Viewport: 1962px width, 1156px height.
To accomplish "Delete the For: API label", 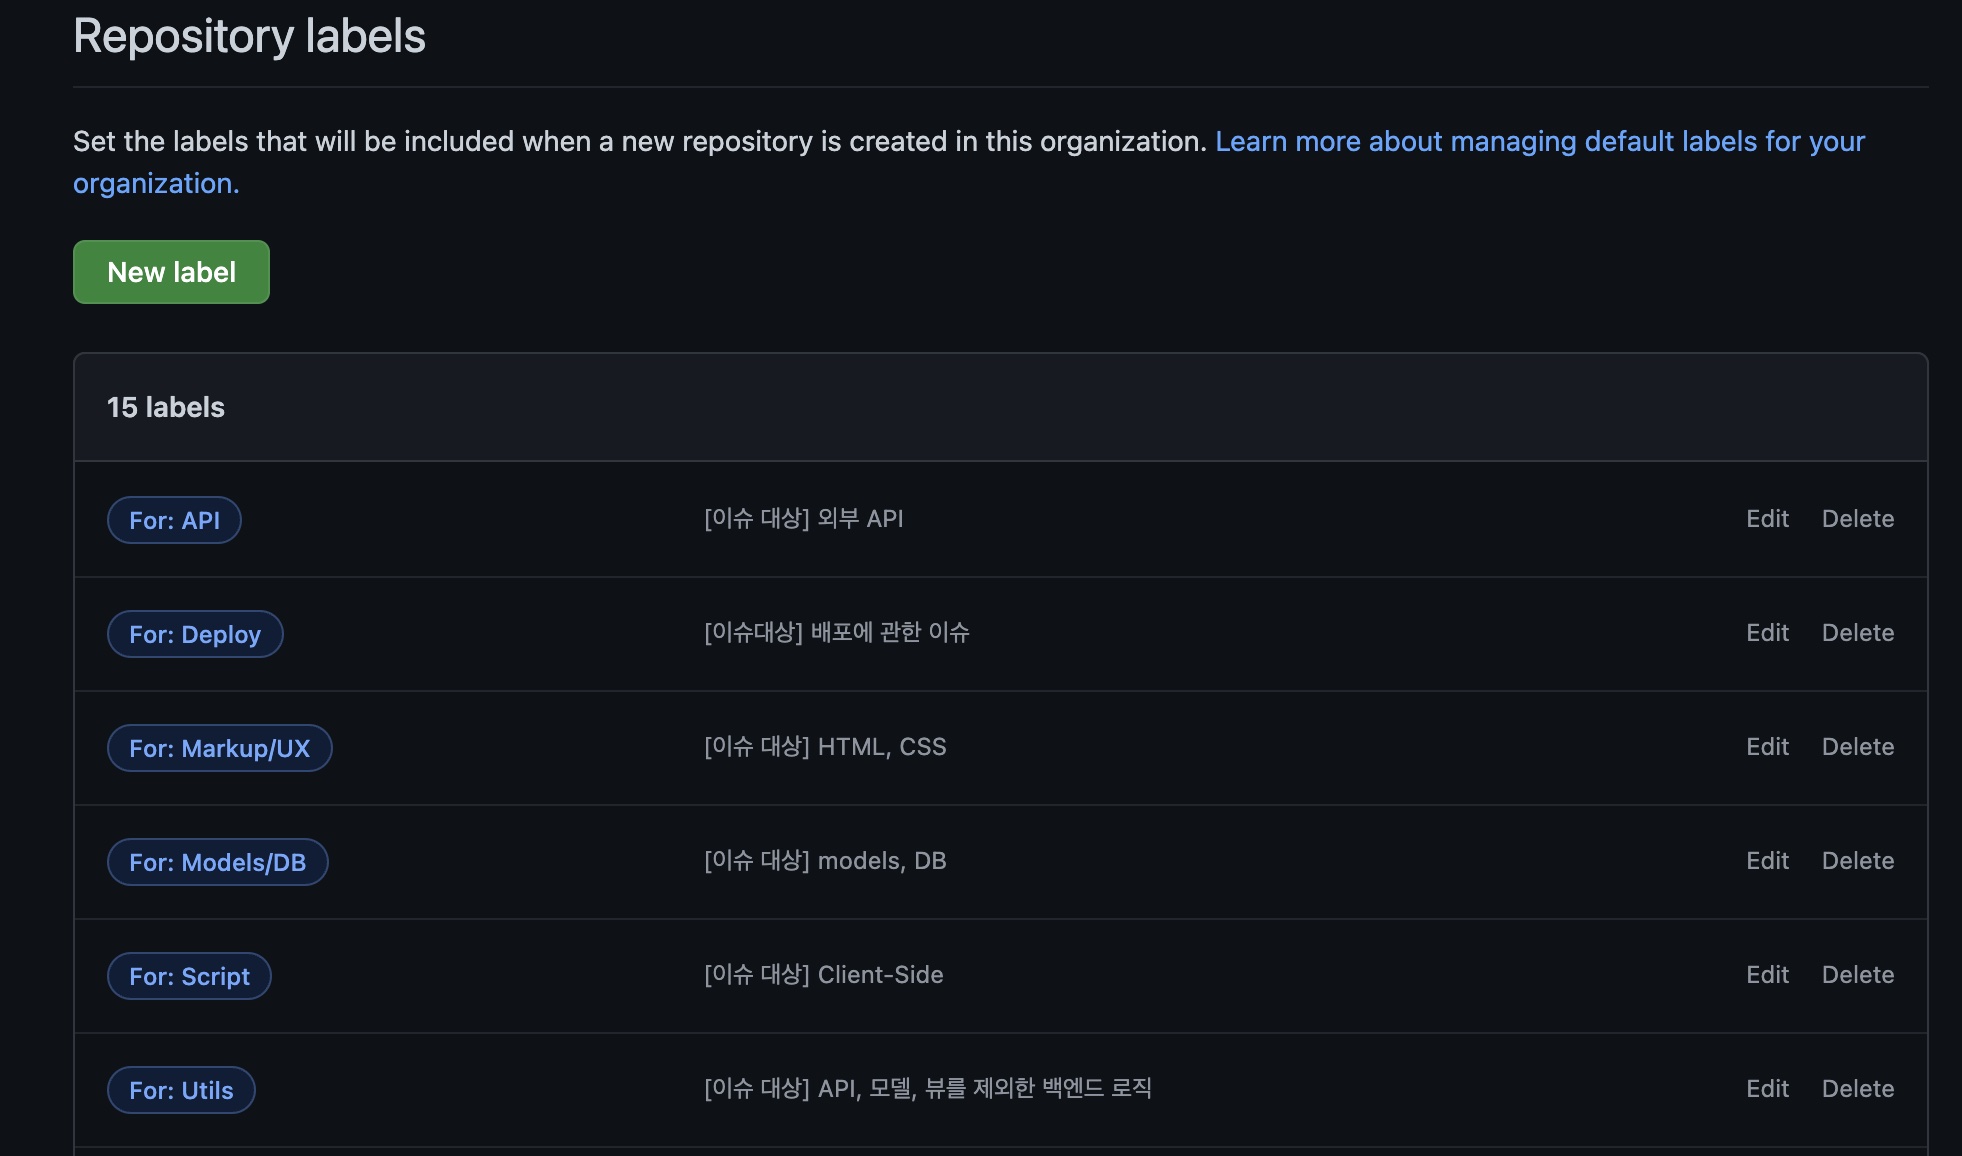I will [x=1857, y=519].
